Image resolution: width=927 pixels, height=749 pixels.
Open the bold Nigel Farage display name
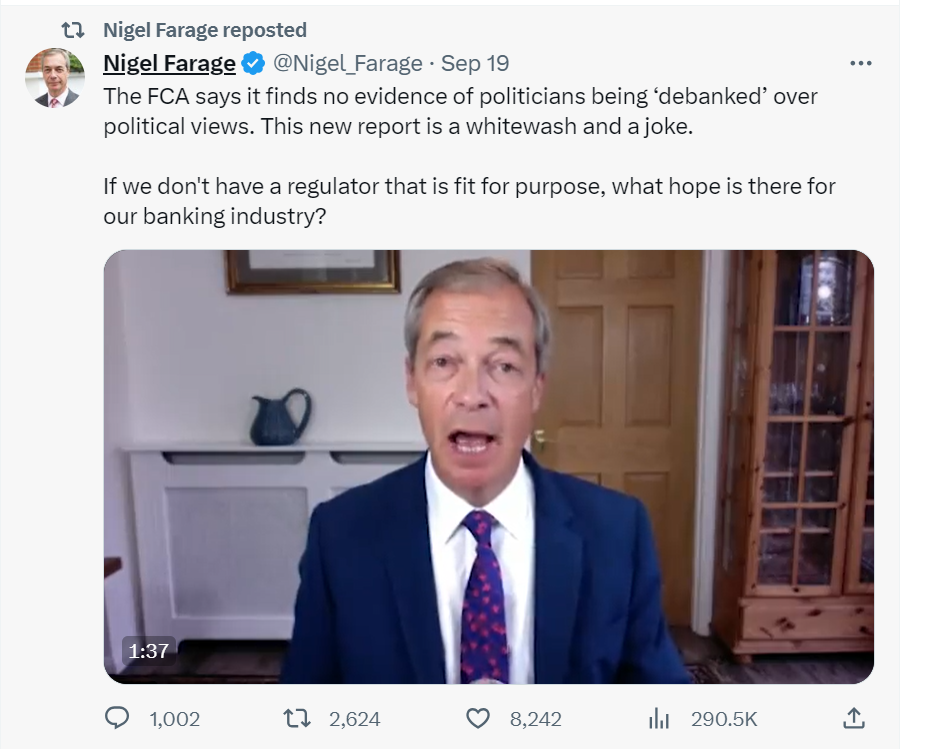(x=169, y=64)
